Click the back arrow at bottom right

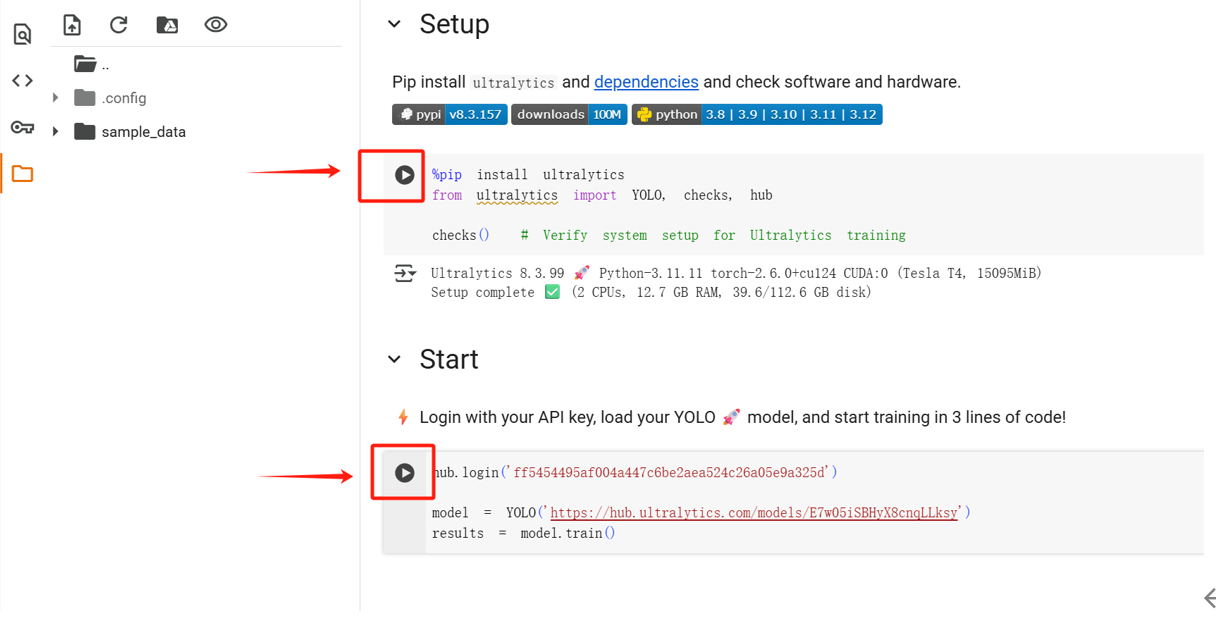(1209, 598)
